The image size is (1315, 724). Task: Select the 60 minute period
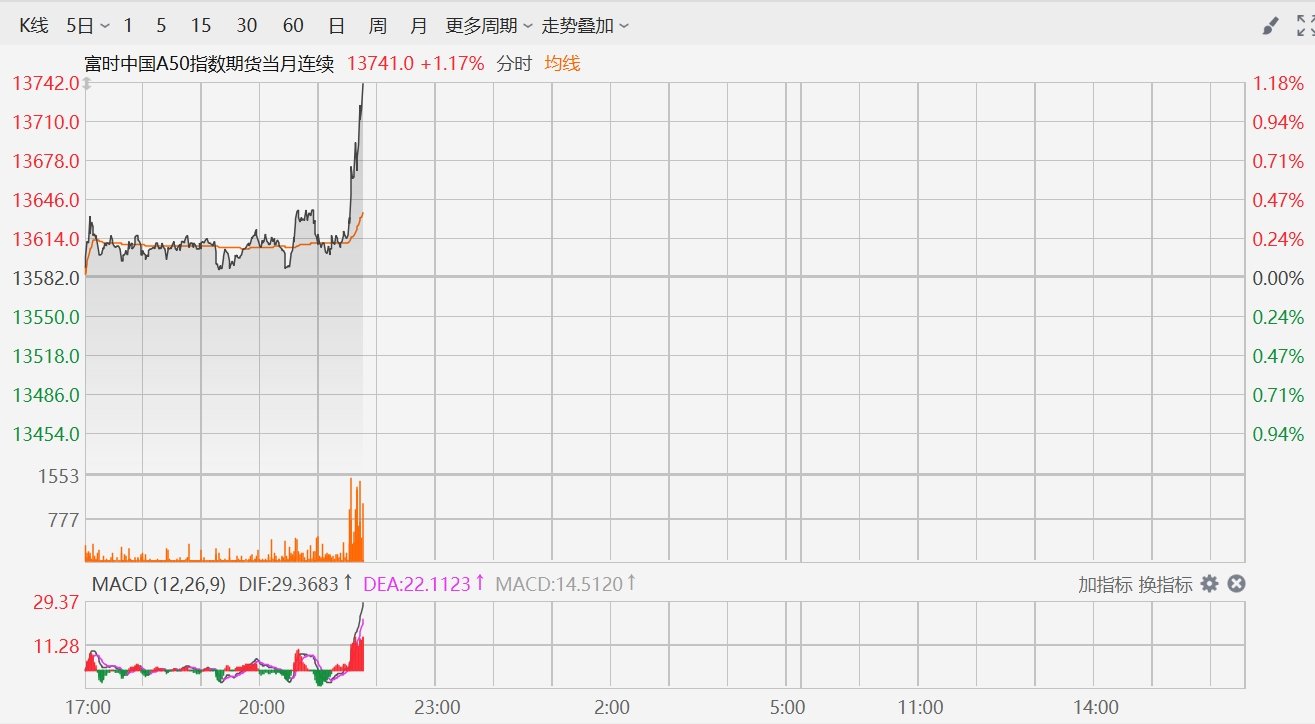pyautogui.click(x=293, y=26)
